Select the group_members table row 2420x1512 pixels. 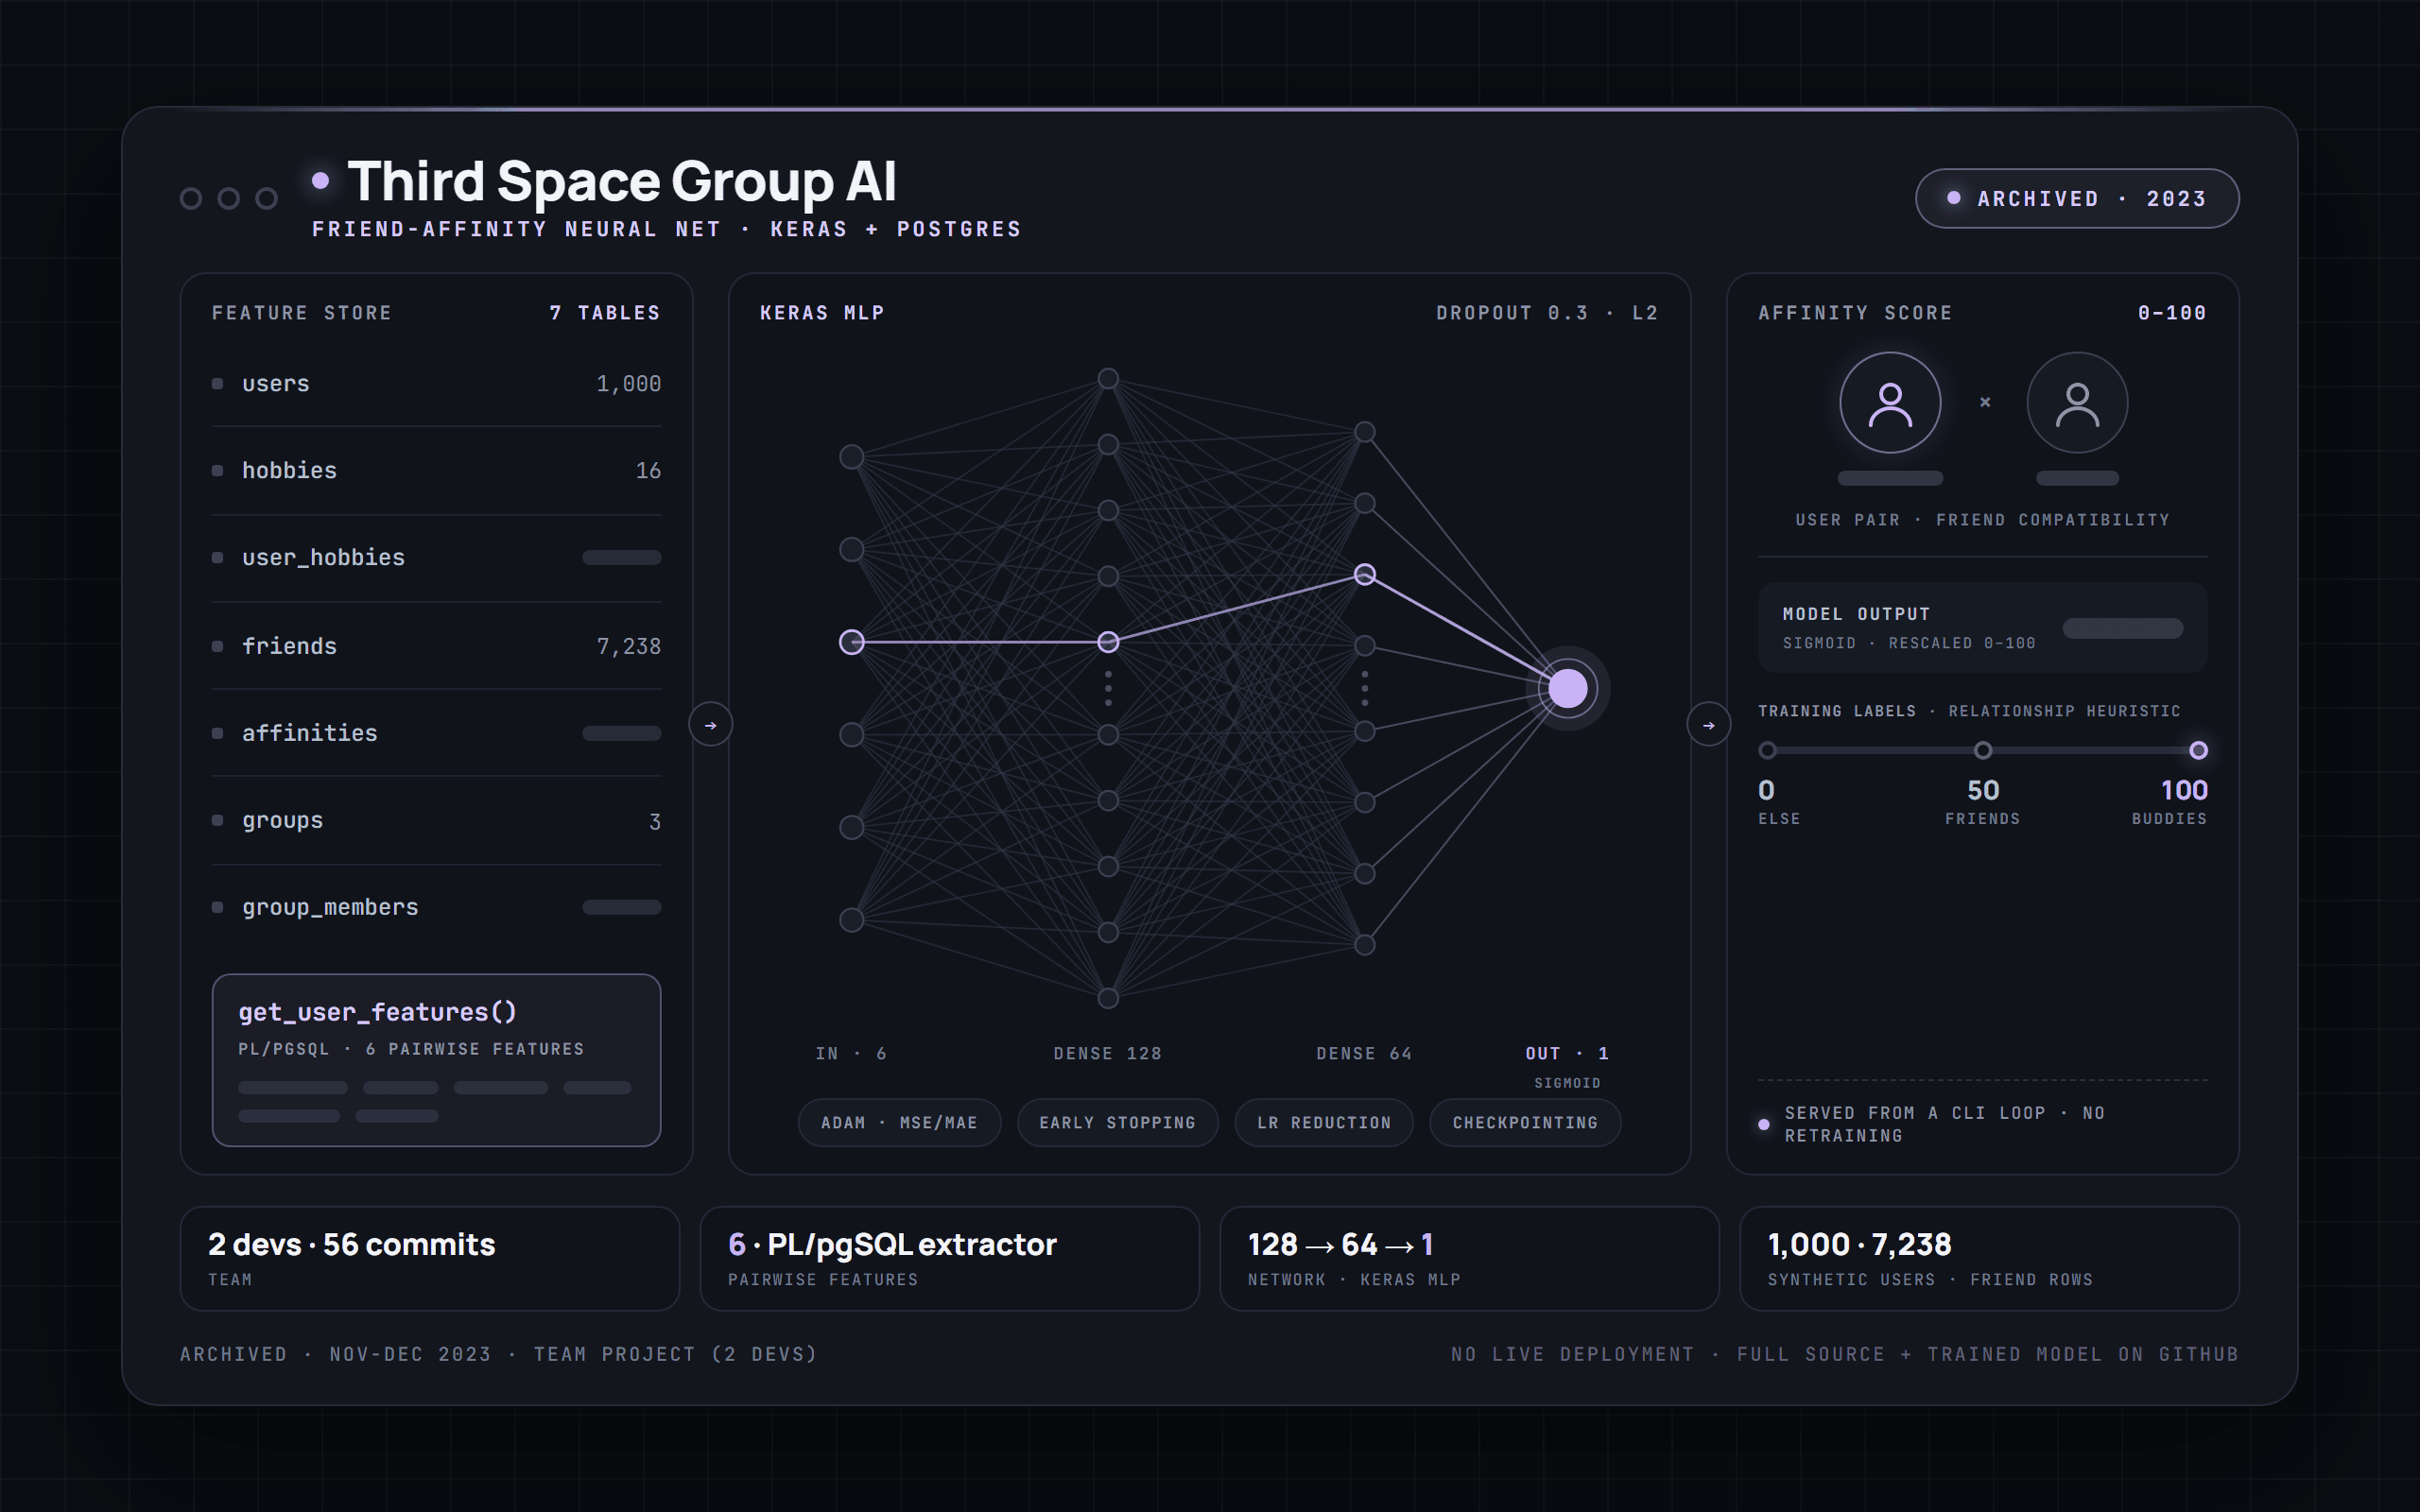pyautogui.click(x=436, y=907)
